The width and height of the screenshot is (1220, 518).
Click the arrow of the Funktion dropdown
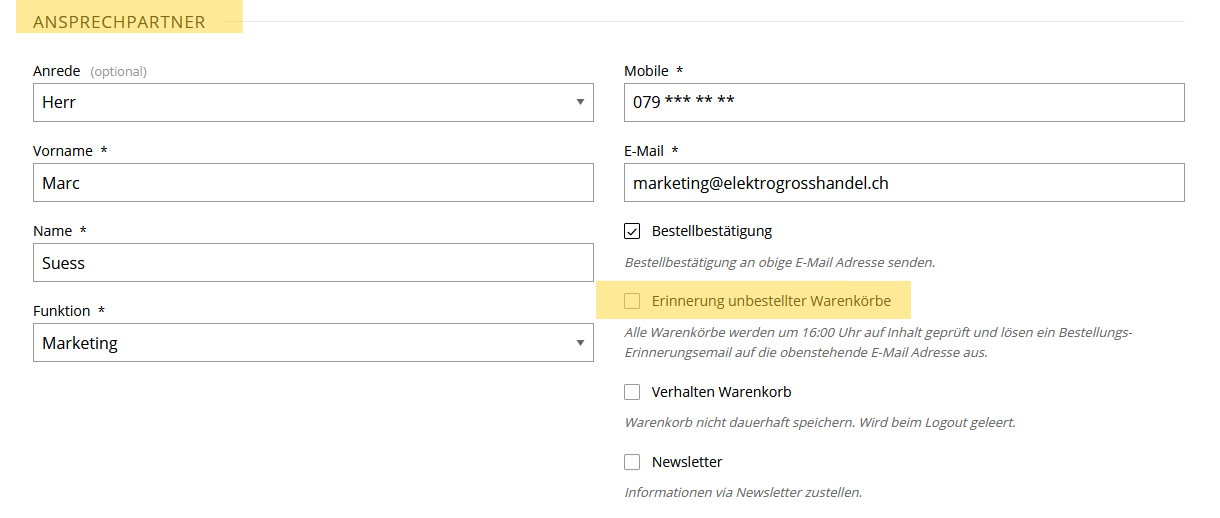(x=580, y=343)
